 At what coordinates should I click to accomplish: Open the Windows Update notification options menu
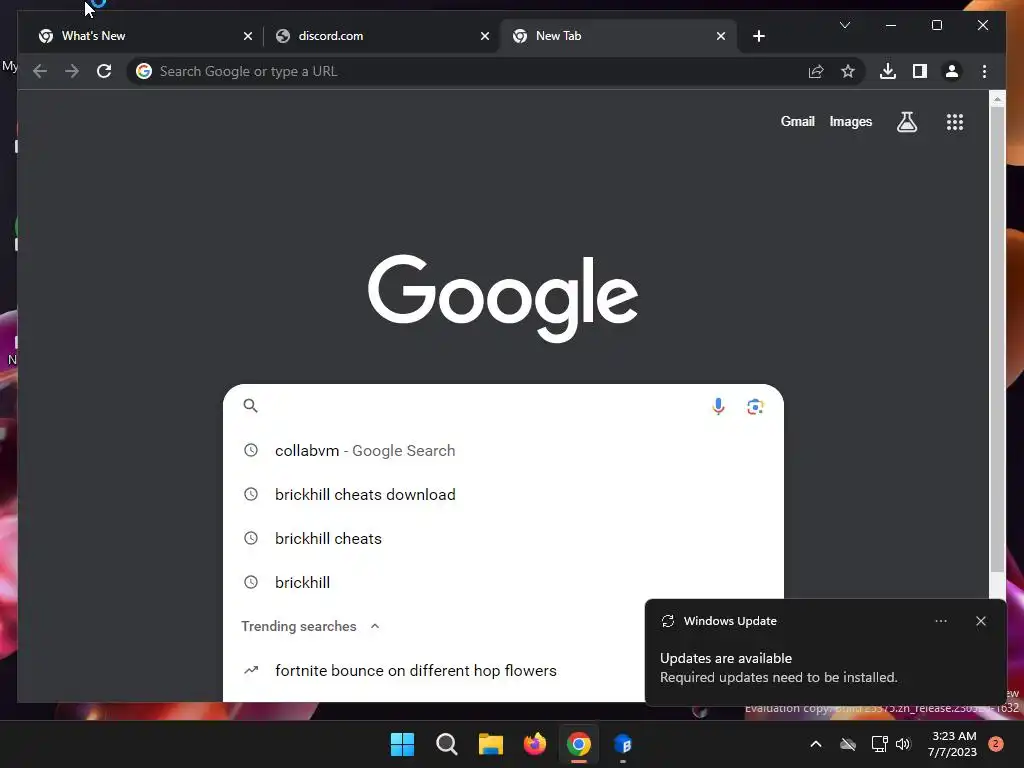(940, 621)
